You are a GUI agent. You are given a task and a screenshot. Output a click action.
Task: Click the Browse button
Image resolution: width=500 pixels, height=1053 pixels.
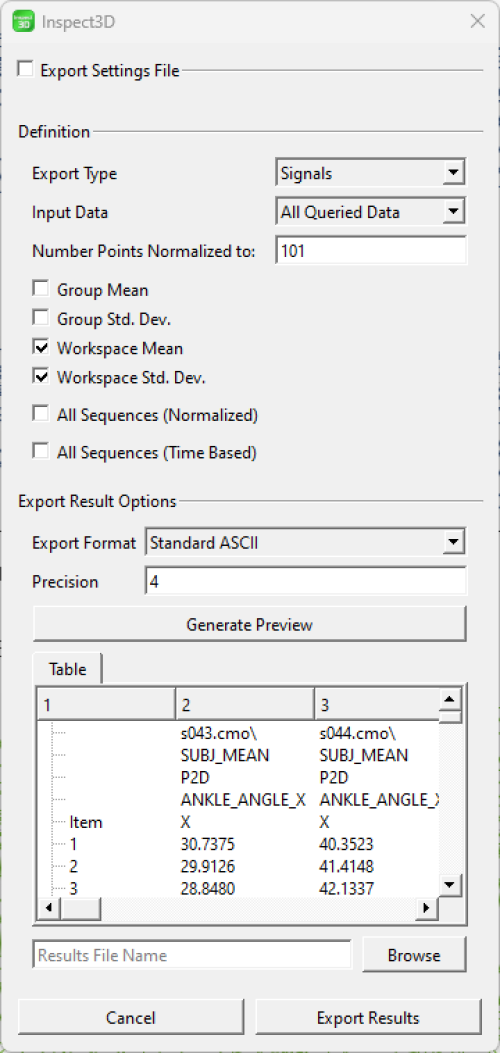[413, 955]
